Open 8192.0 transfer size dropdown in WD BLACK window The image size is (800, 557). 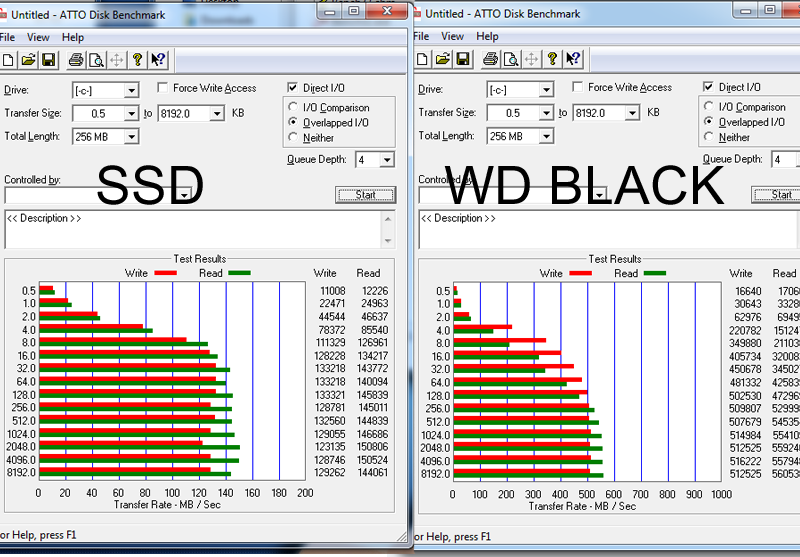pos(632,113)
